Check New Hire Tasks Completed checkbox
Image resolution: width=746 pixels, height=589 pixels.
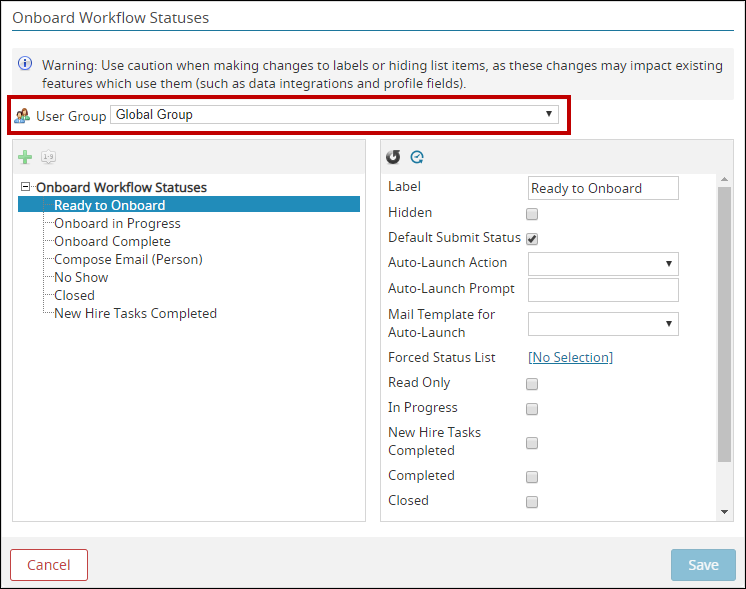click(532, 443)
